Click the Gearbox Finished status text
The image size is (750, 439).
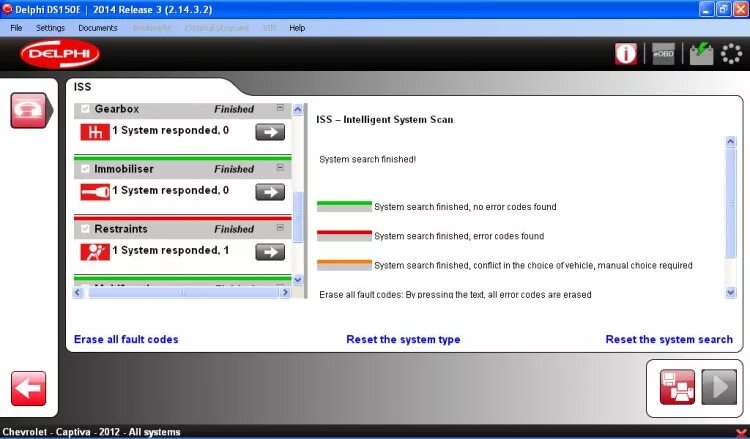coord(234,109)
